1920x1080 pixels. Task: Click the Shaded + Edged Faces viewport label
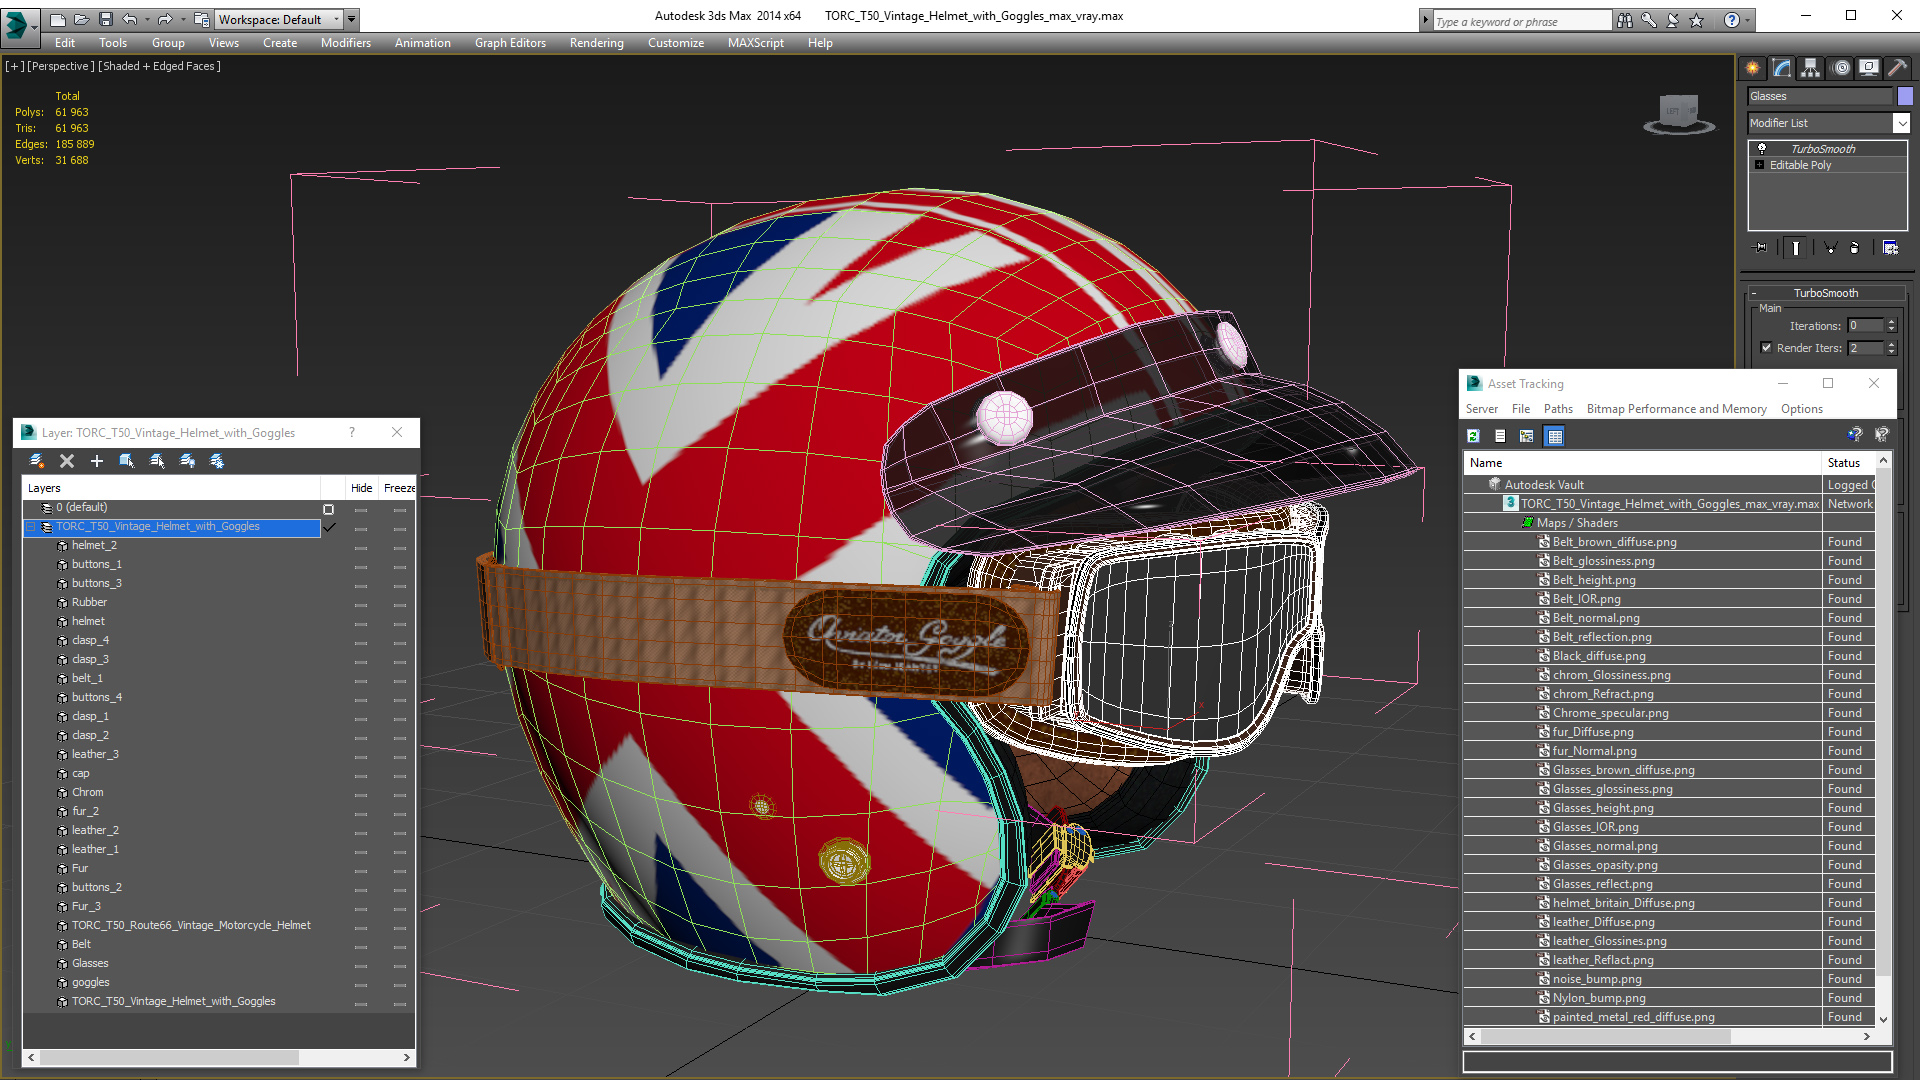coord(159,66)
